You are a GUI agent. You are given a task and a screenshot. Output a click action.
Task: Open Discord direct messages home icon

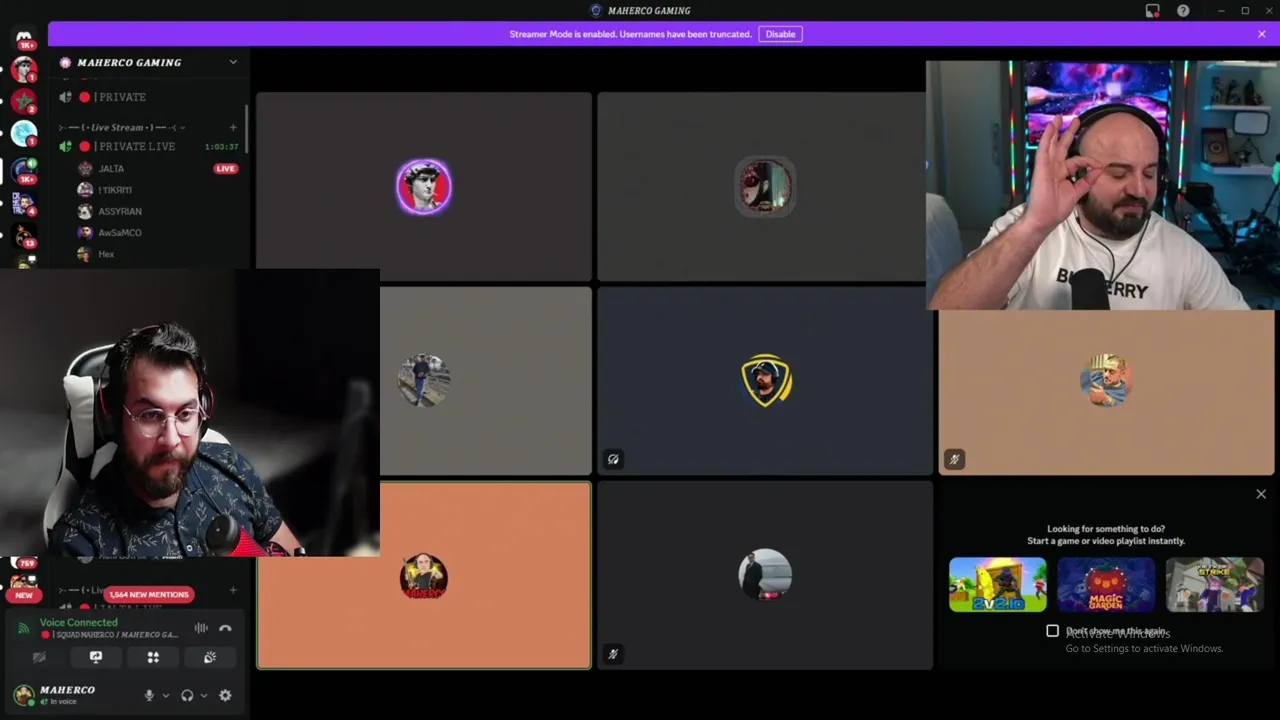pyautogui.click(x=24, y=38)
